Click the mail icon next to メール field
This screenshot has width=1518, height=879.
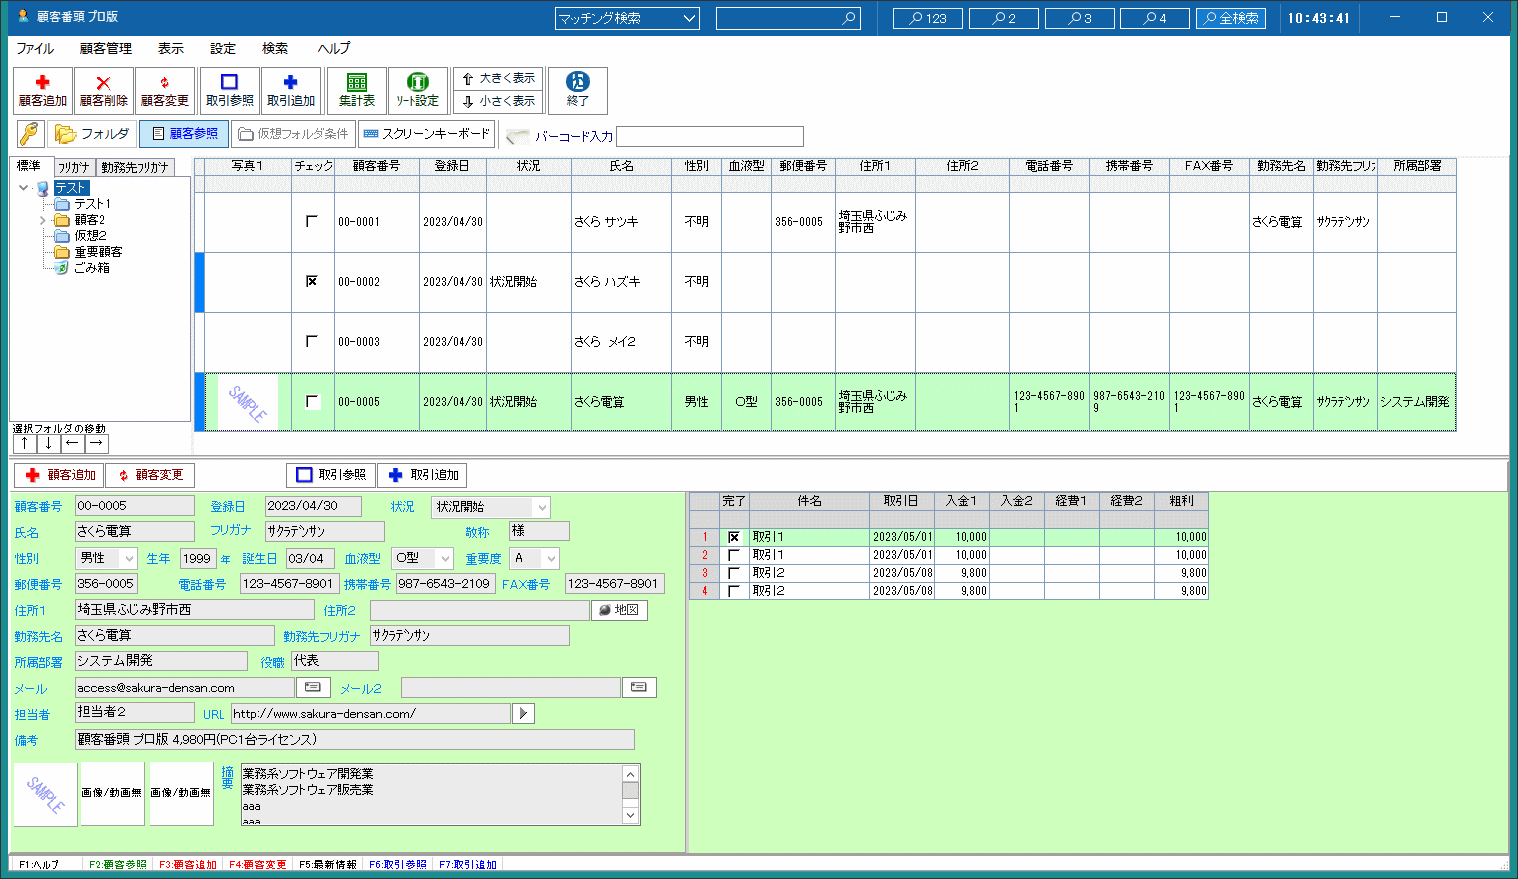coord(313,687)
